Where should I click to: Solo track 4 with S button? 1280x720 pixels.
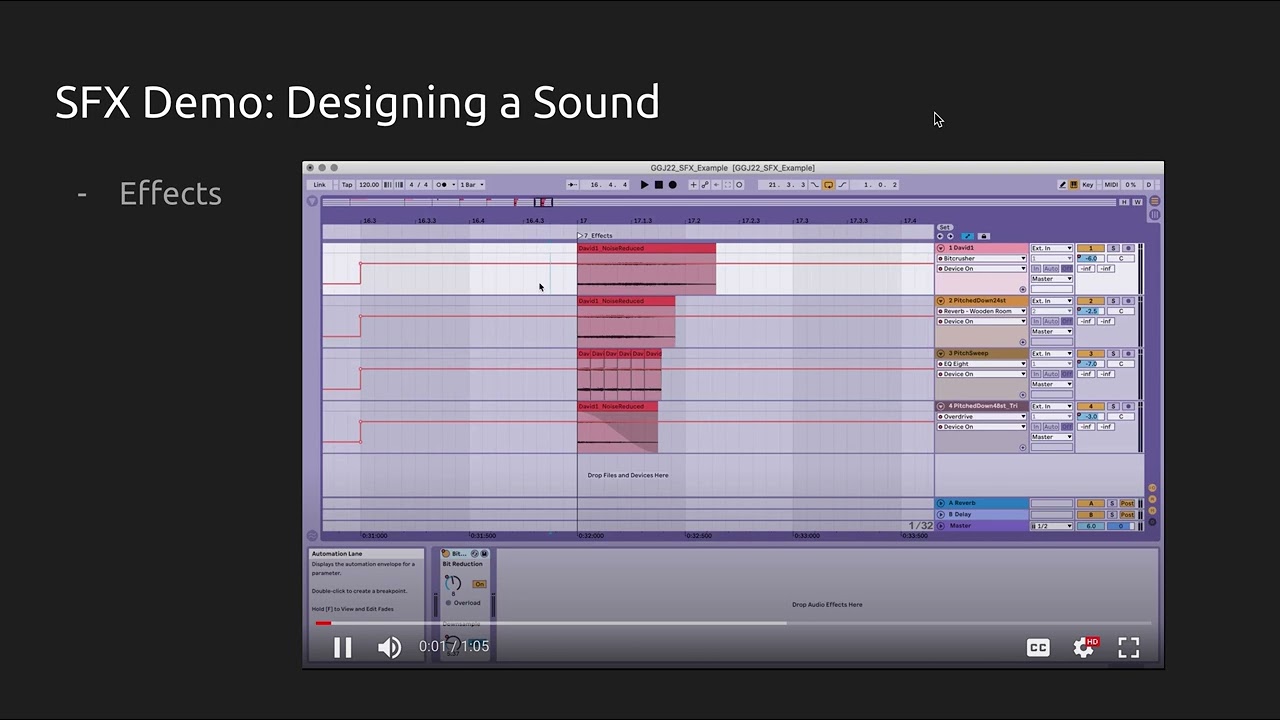coord(1113,406)
